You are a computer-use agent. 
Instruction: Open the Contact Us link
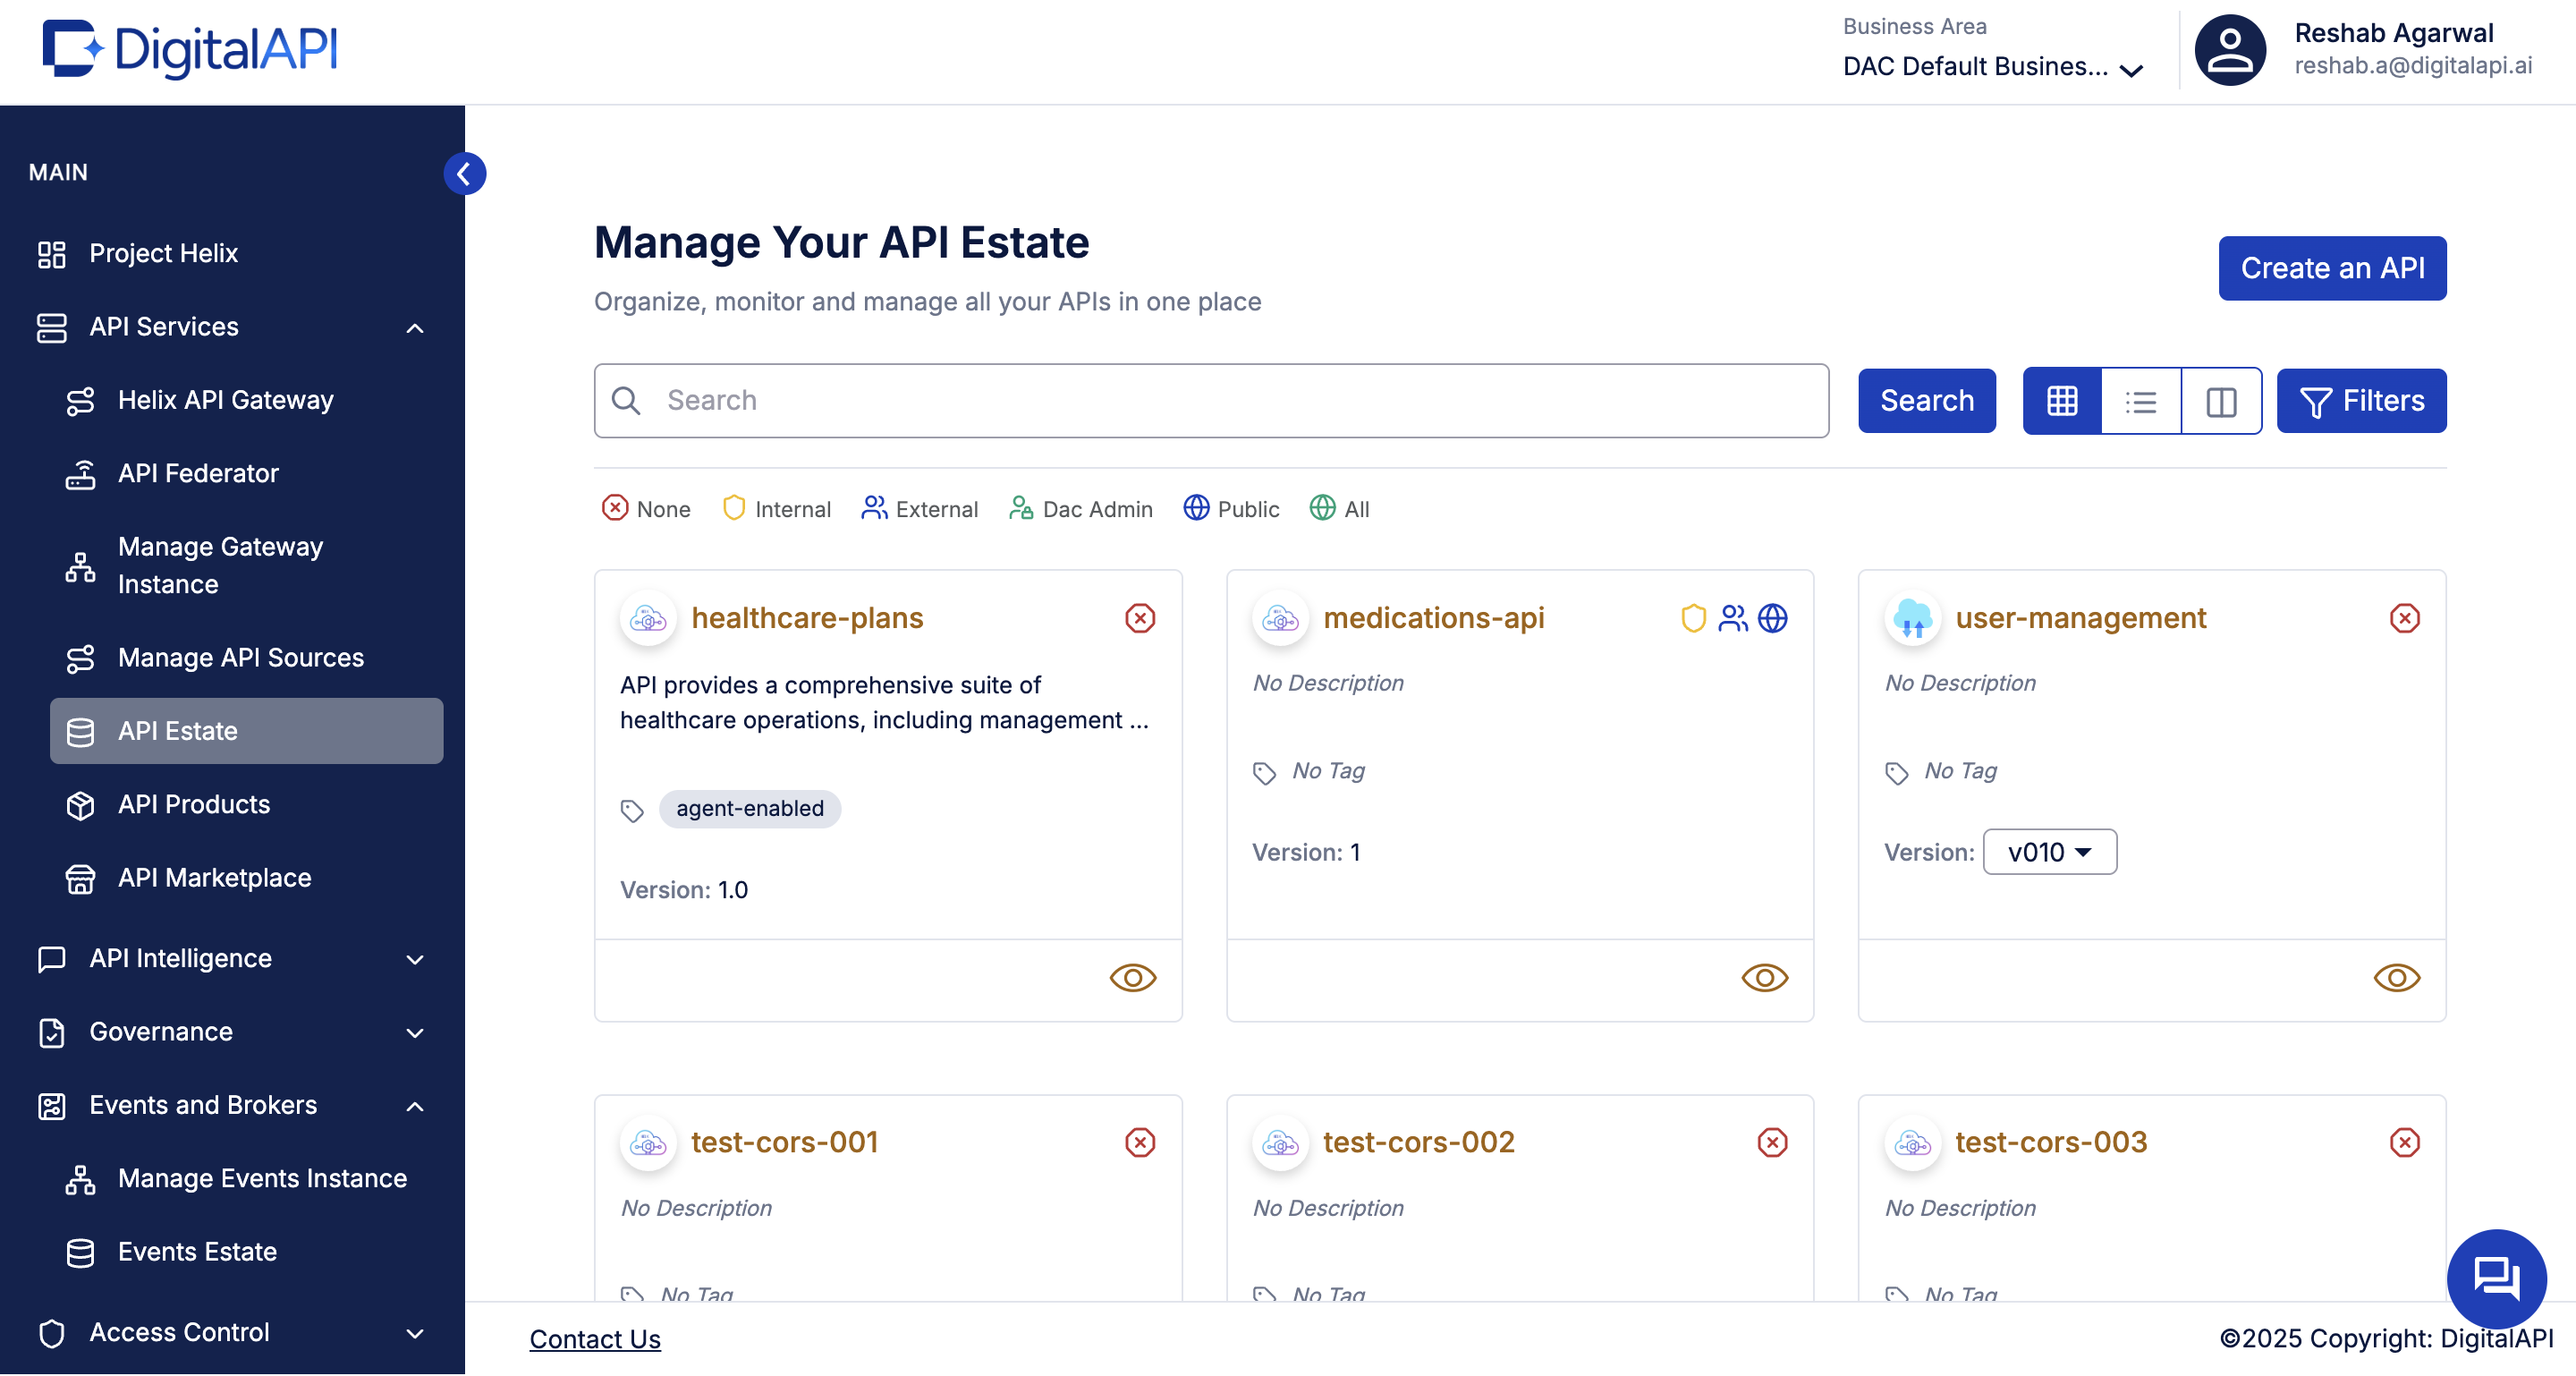pos(594,1338)
